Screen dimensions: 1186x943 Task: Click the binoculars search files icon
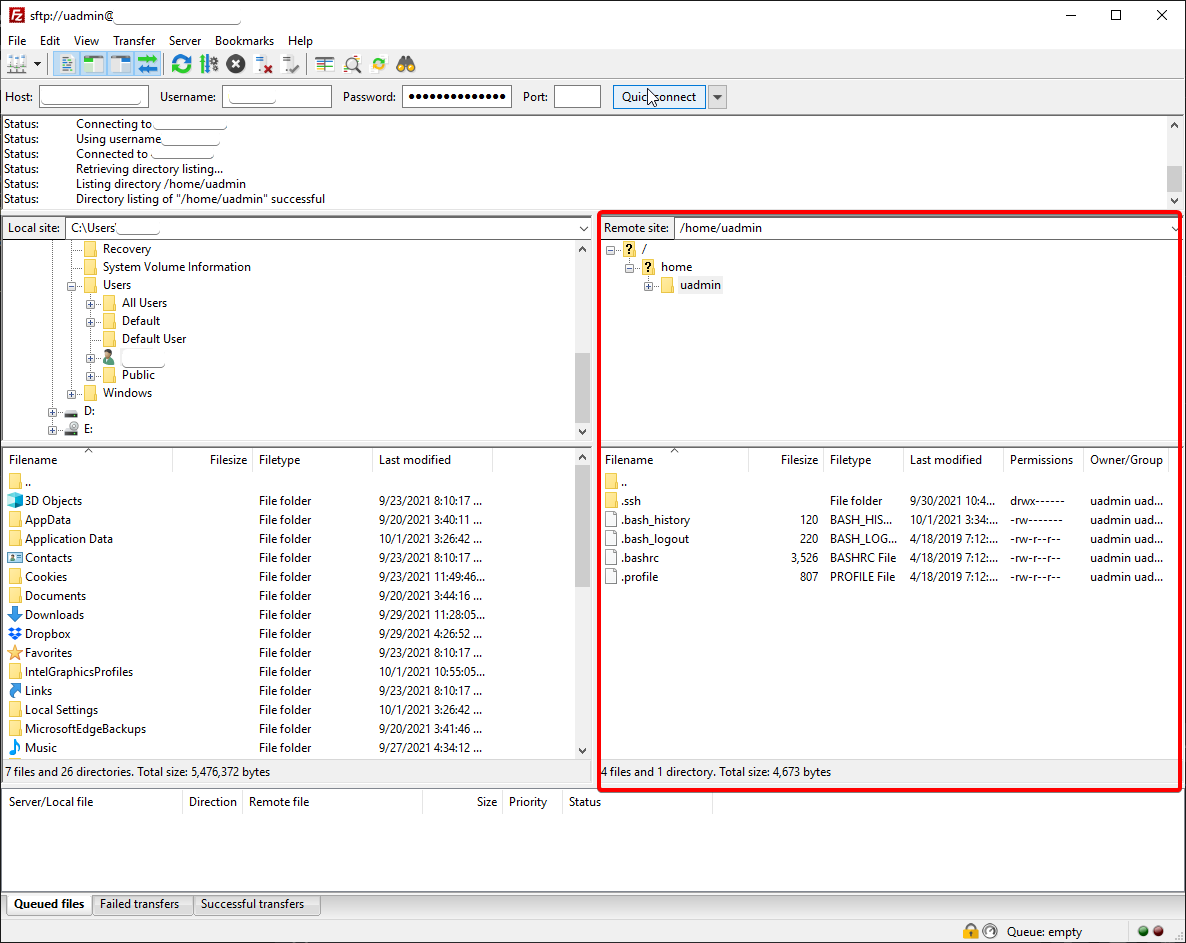pos(406,64)
